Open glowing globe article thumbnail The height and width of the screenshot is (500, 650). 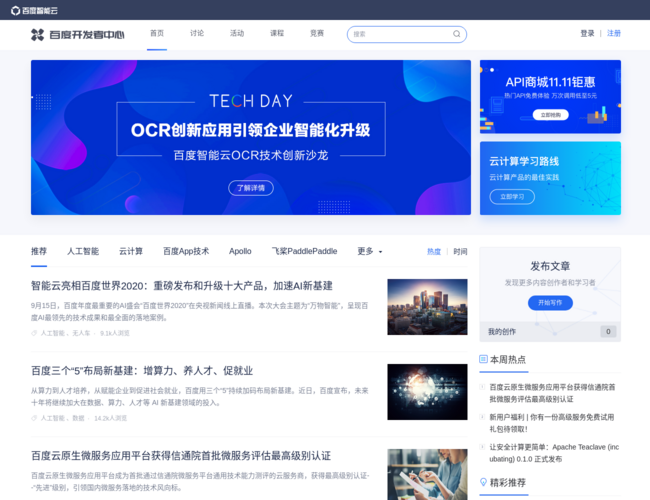coord(427,392)
